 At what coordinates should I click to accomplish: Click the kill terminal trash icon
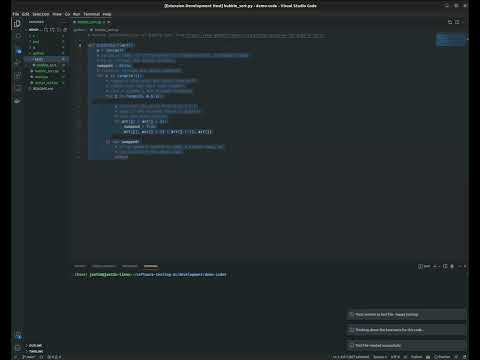452,266
